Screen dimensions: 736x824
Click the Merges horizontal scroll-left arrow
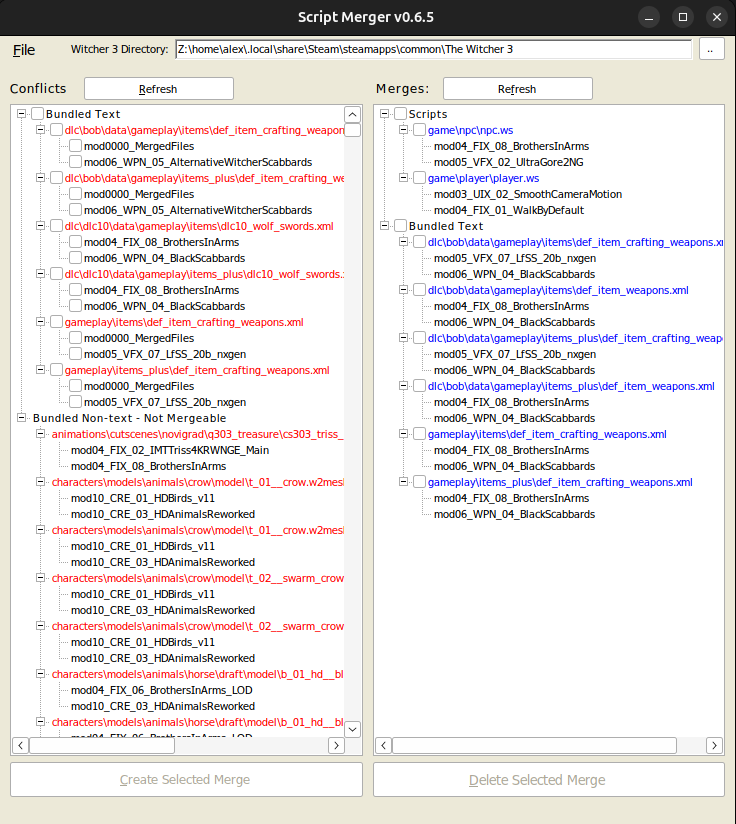click(x=383, y=745)
